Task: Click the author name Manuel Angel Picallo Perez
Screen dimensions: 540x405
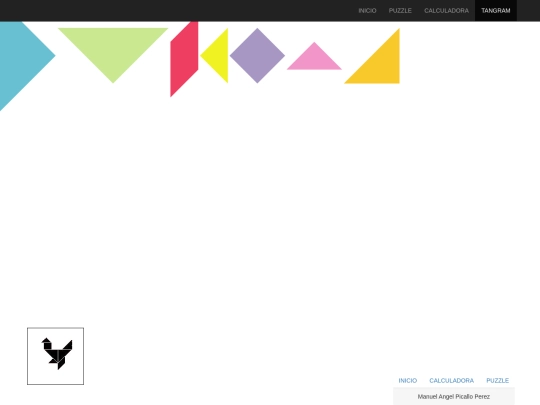Action: pyautogui.click(x=454, y=396)
